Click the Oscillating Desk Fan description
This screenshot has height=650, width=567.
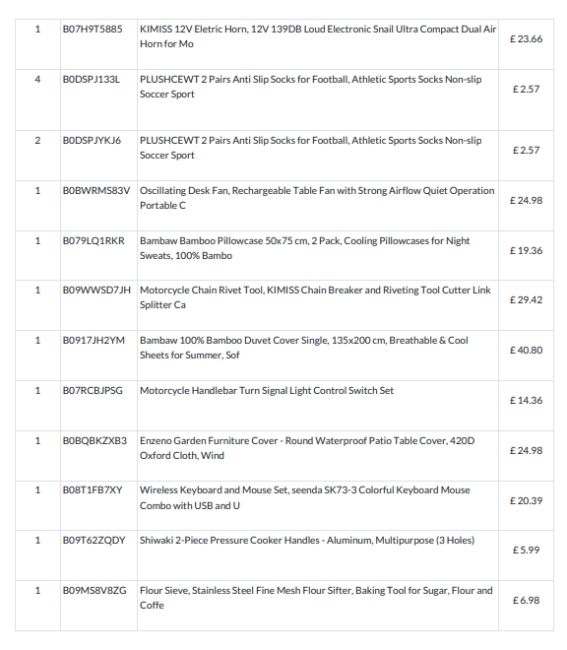pos(317,198)
